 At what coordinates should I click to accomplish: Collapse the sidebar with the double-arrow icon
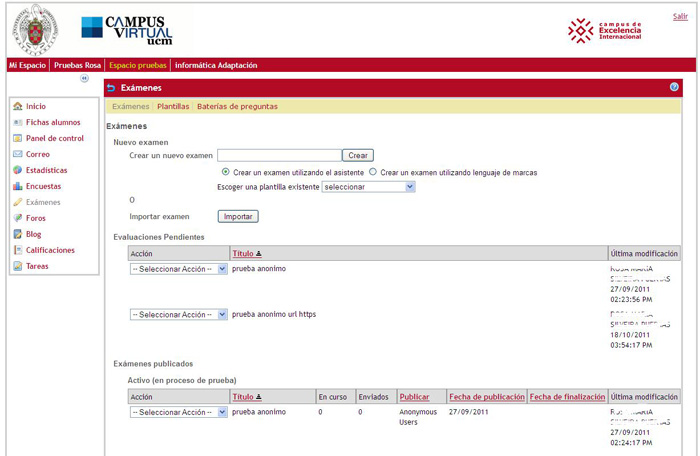[x=84, y=78]
